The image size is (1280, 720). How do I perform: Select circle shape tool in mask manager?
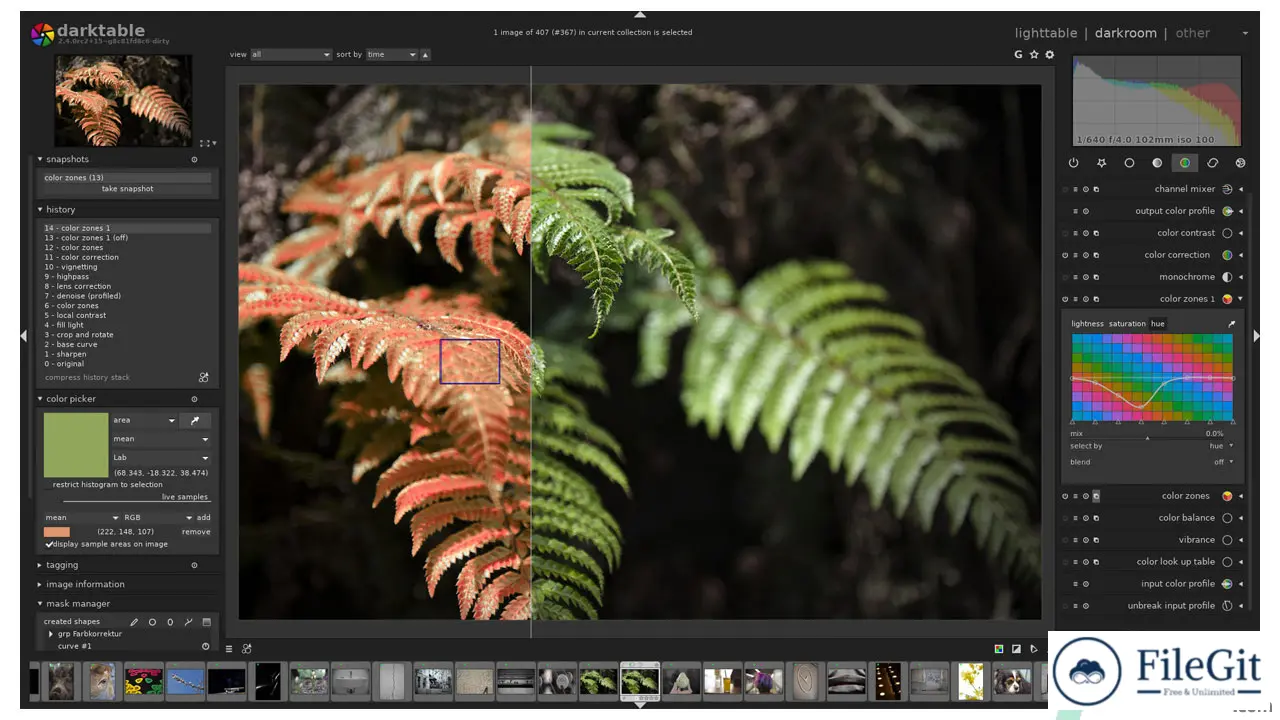pyautogui.click(x=152, y=622)
